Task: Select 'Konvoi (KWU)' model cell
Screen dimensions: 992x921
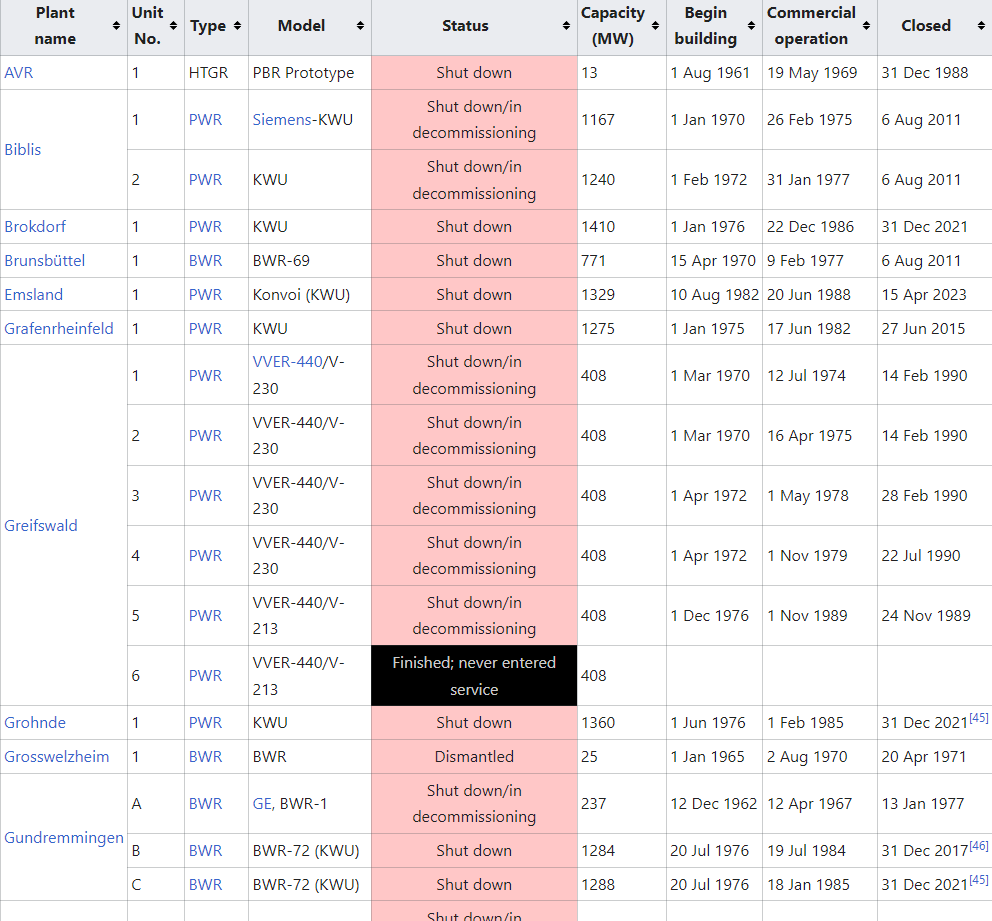Action: 309,295
